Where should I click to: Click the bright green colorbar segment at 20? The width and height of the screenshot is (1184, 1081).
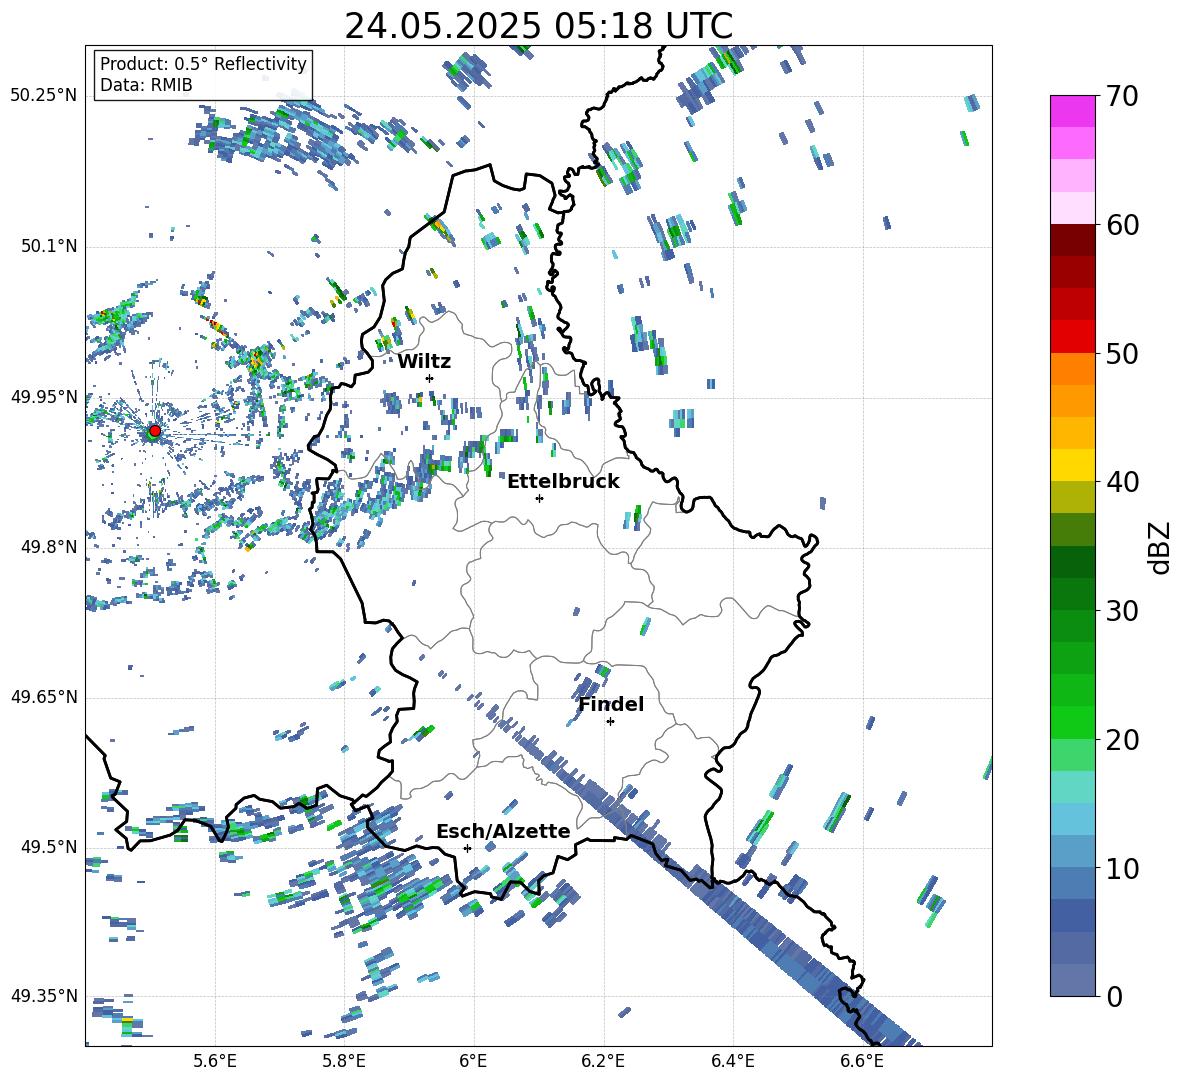point(1072,722)
